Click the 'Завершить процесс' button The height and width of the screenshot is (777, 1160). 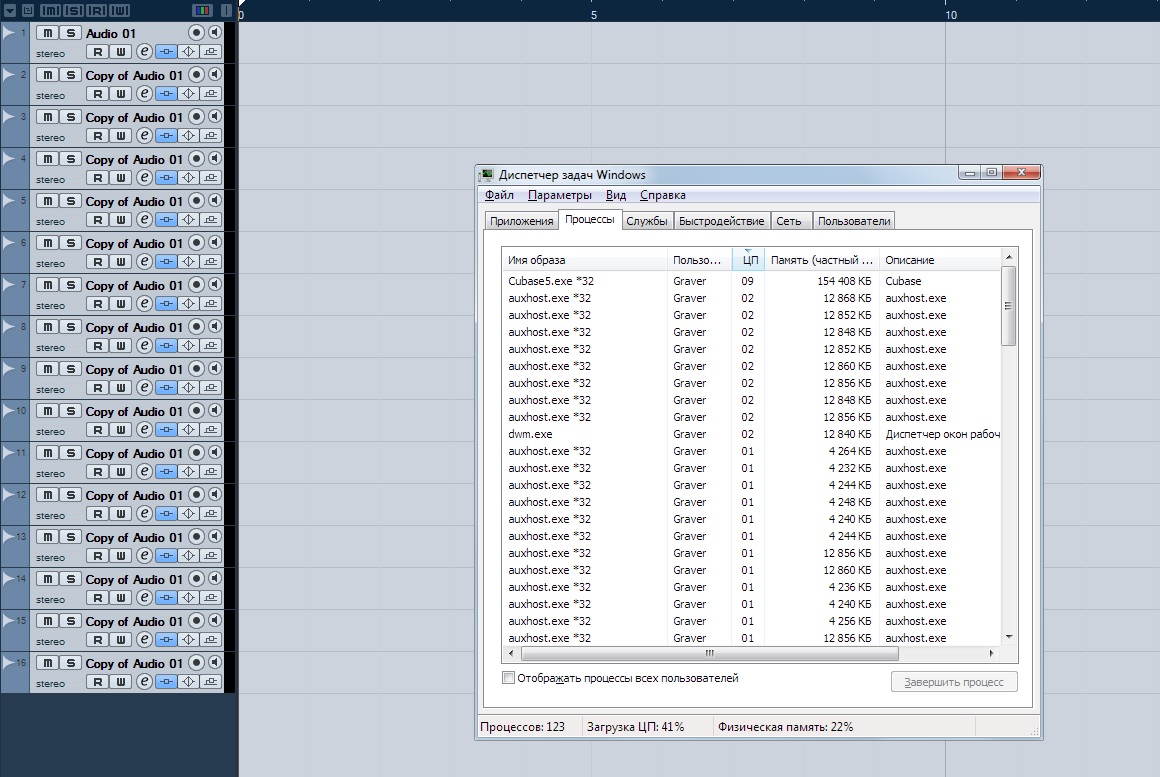(954, 682)
